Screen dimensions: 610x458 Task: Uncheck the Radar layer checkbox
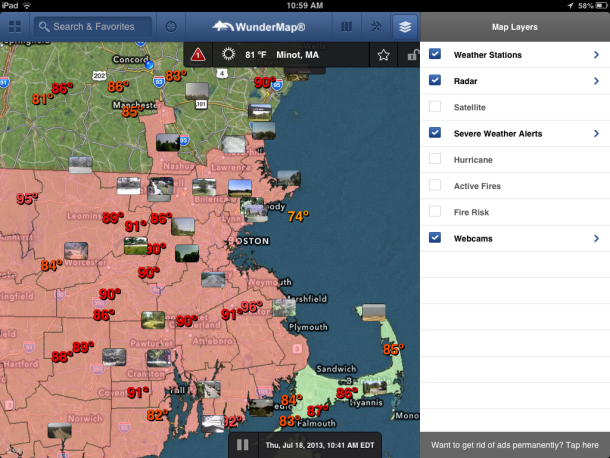click(x=435, y=80)
